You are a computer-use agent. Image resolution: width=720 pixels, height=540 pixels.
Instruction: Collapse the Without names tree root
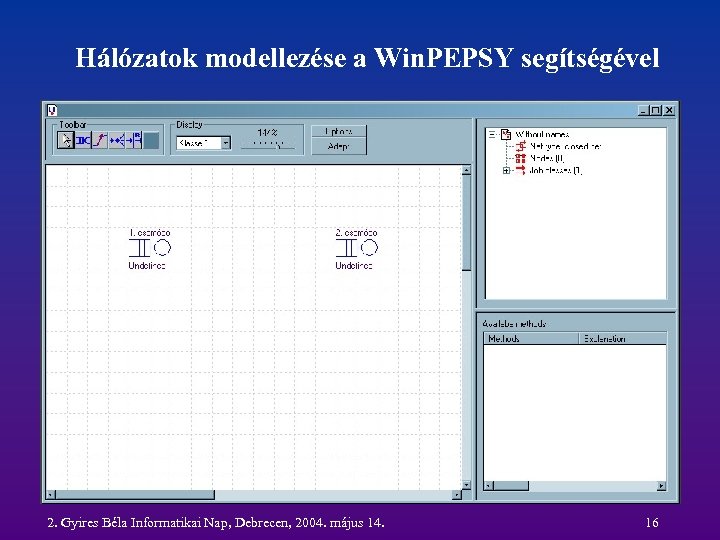[x=492, y=135]
